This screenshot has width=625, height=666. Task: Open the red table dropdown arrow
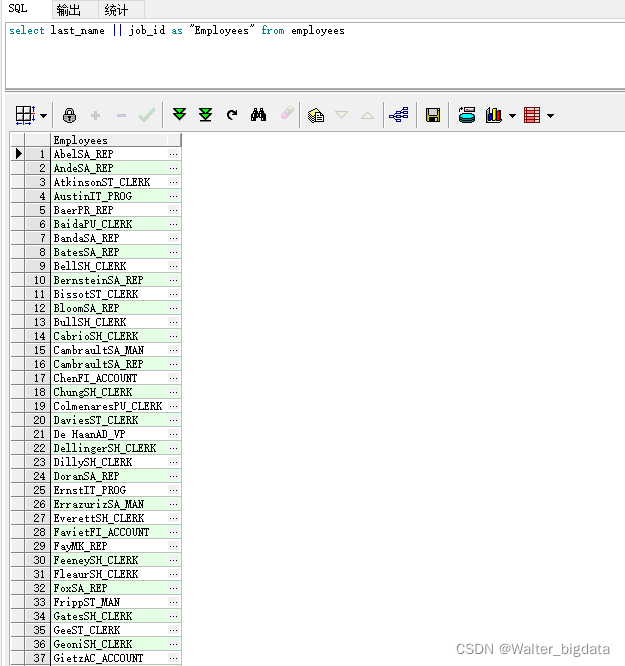tap(550, 116)
